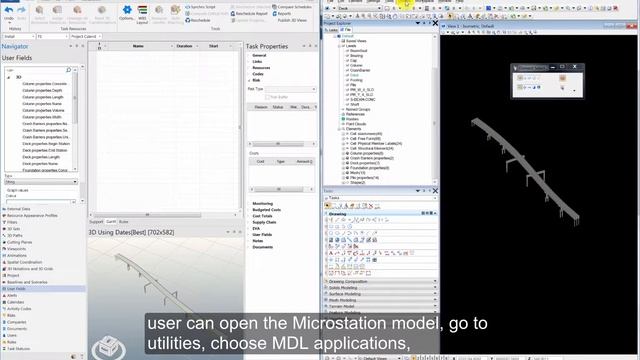The width and height of the screenshot is (640, 360).
Task: Toggle the Footing level checkmark
Action: [347, 80]
